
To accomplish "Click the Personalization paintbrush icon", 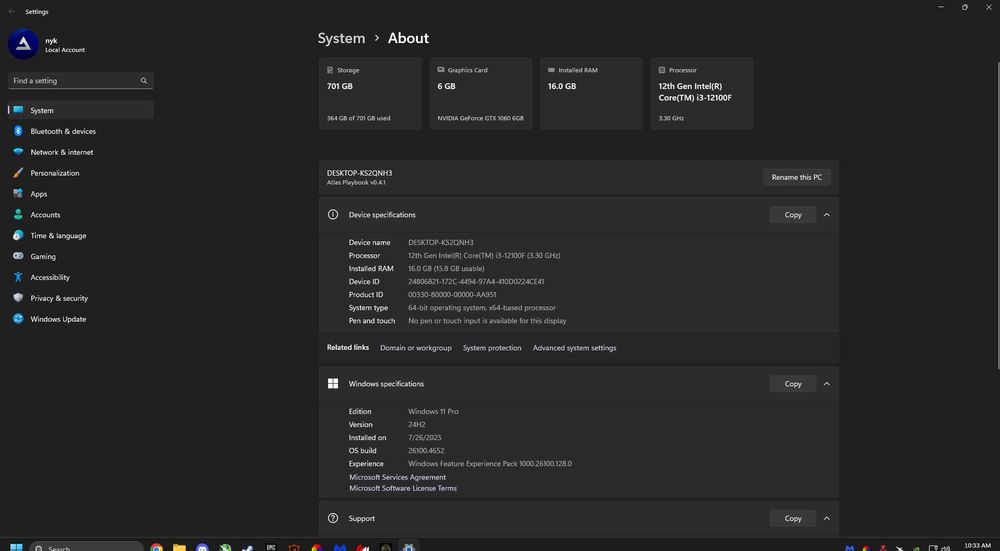I will [18, 173].
